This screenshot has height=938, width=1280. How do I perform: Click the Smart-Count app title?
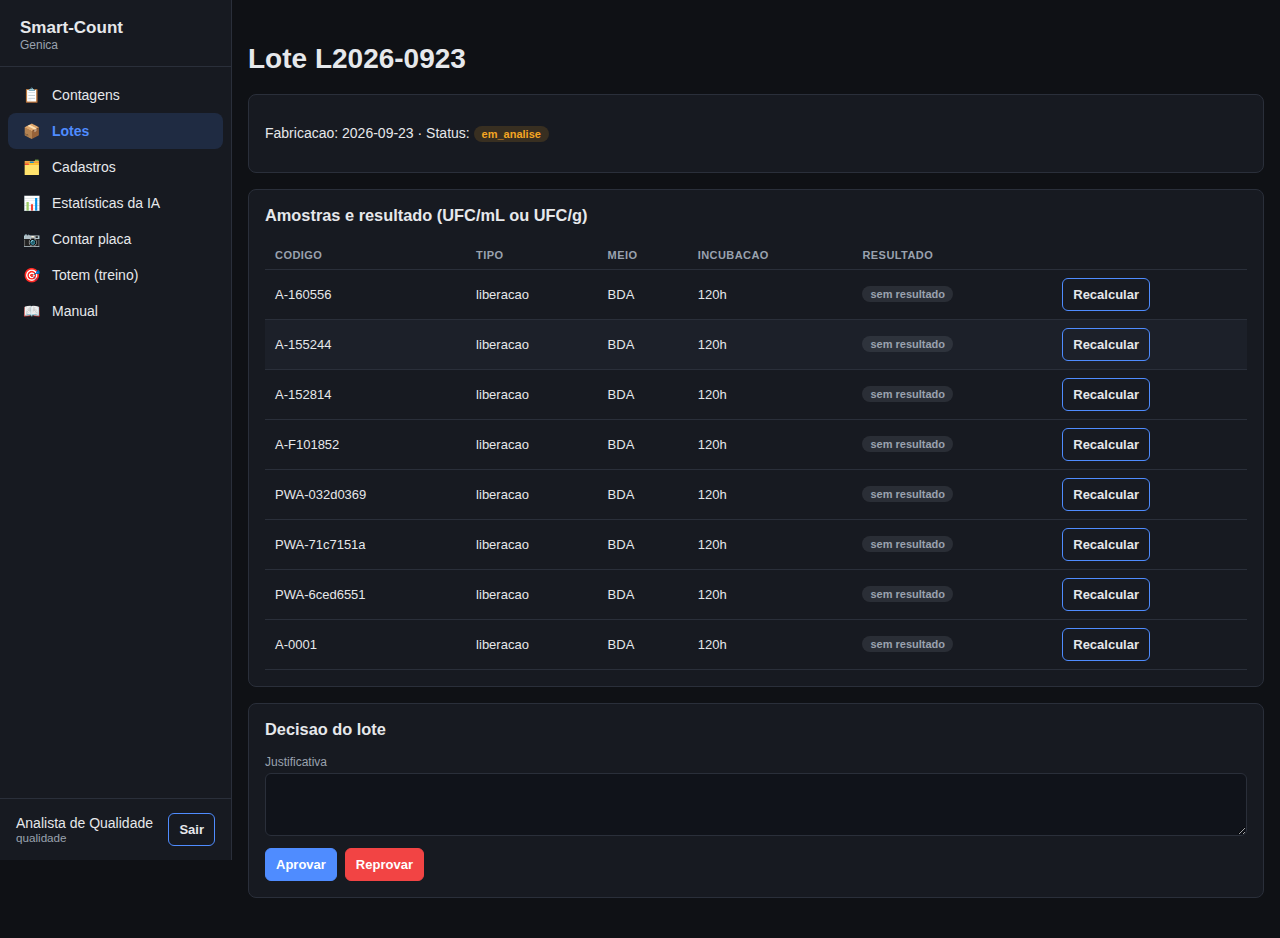click(x=71, y=27)
